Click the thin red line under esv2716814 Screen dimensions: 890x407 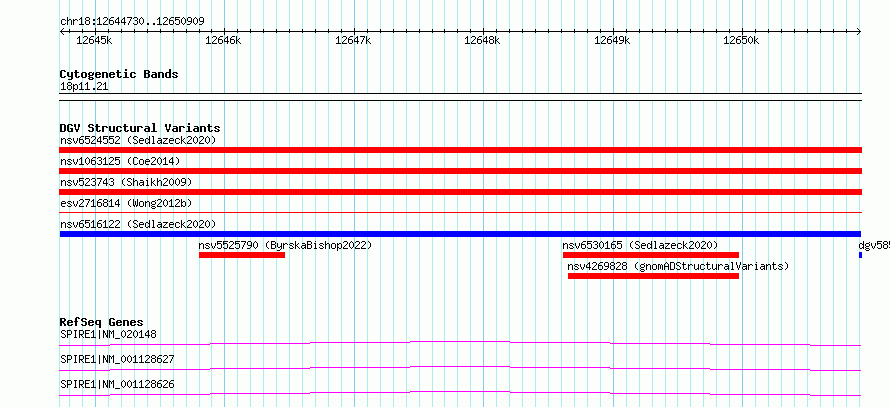[x=460, y=212]
